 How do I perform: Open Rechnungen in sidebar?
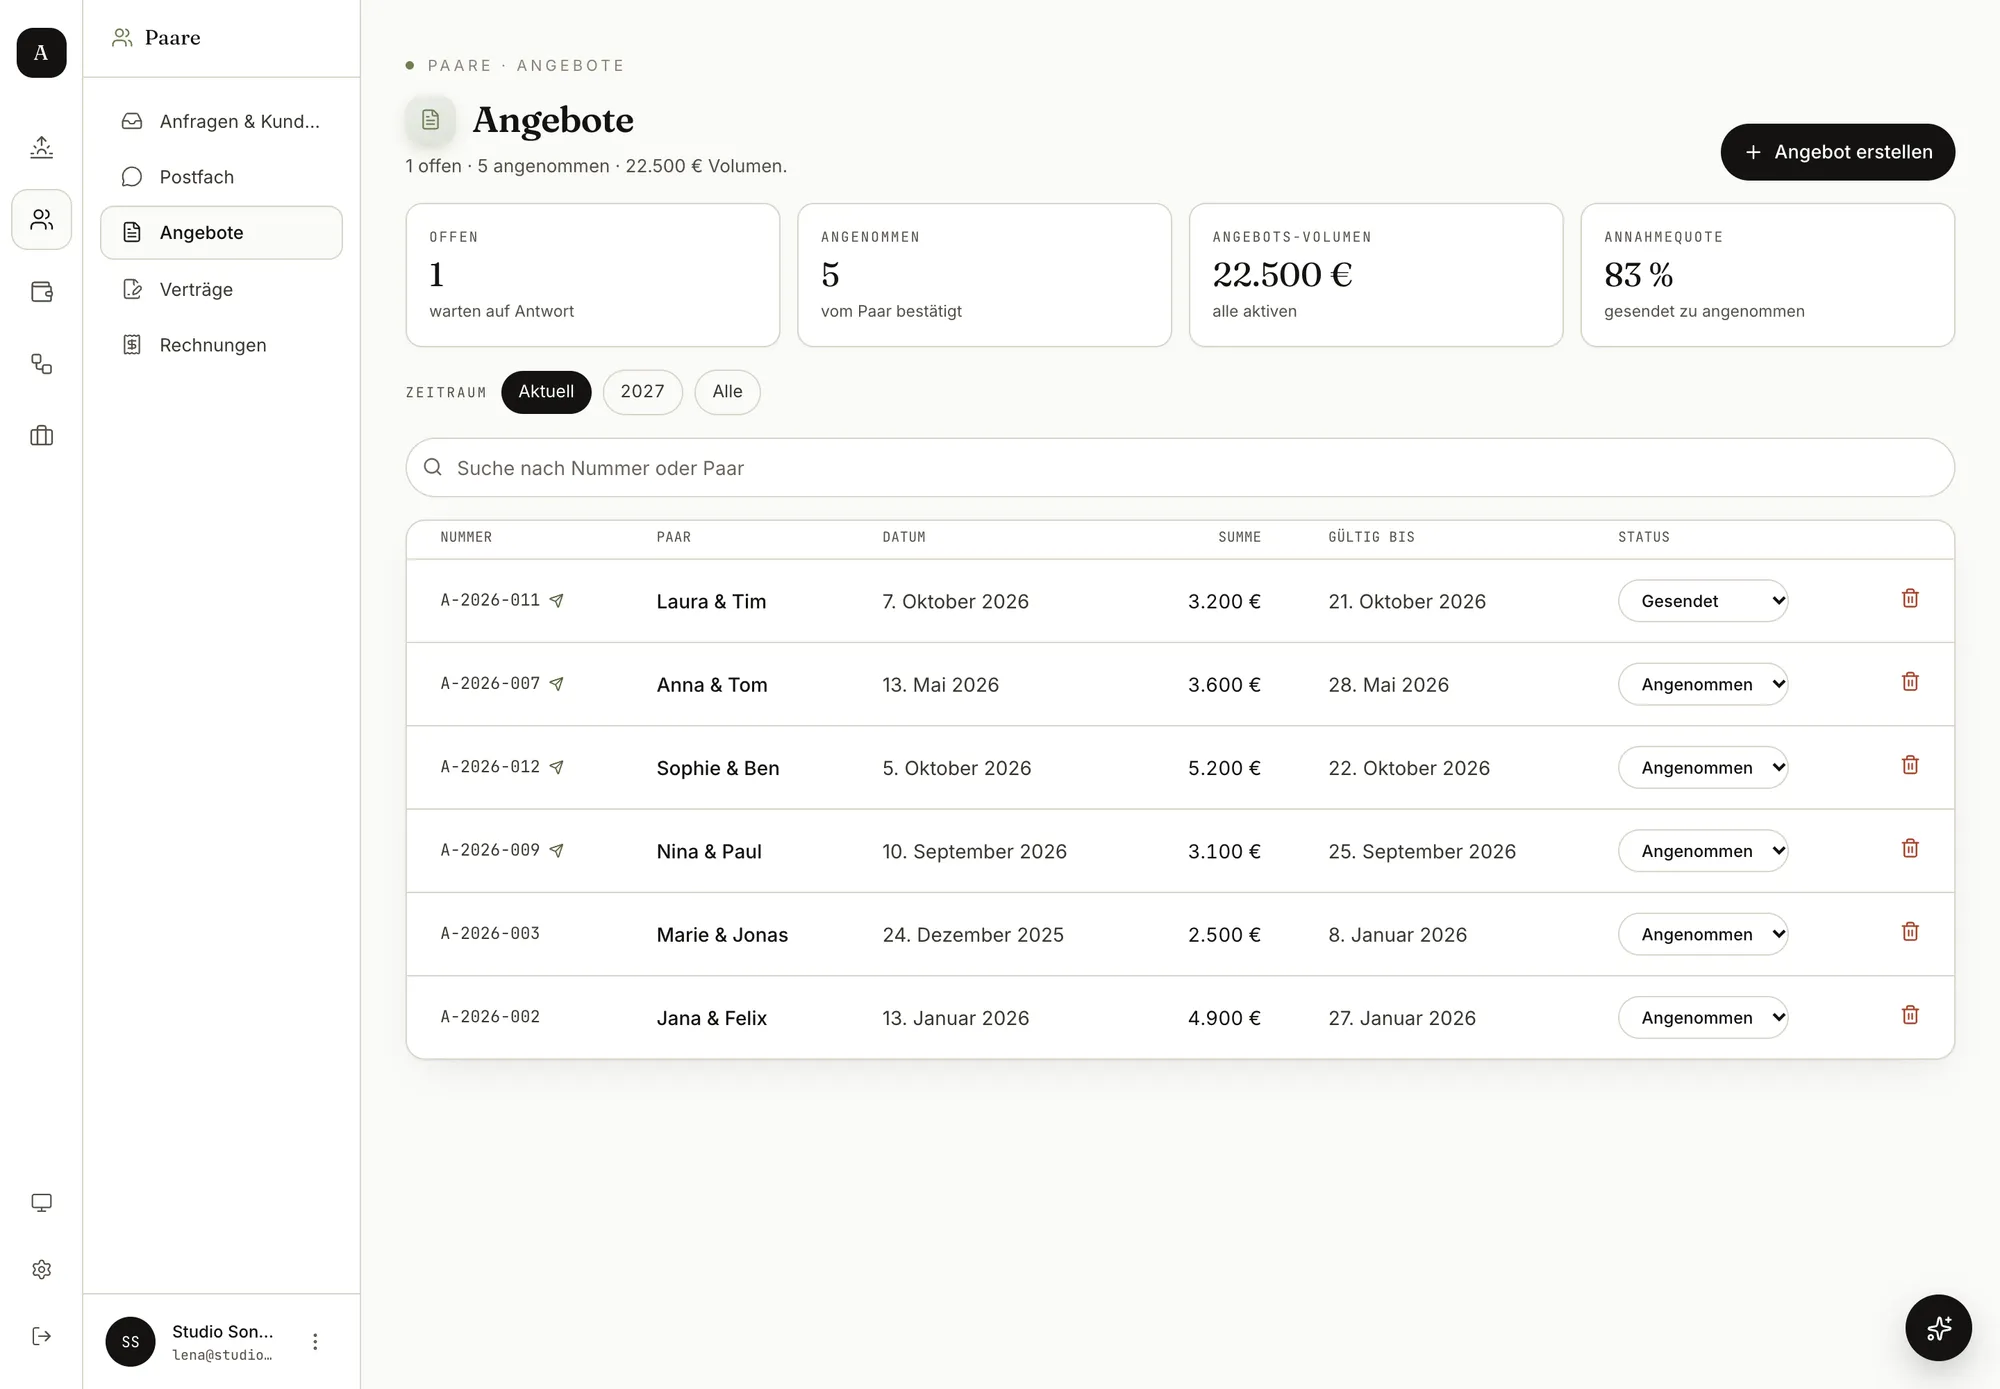tap(221, 345)
